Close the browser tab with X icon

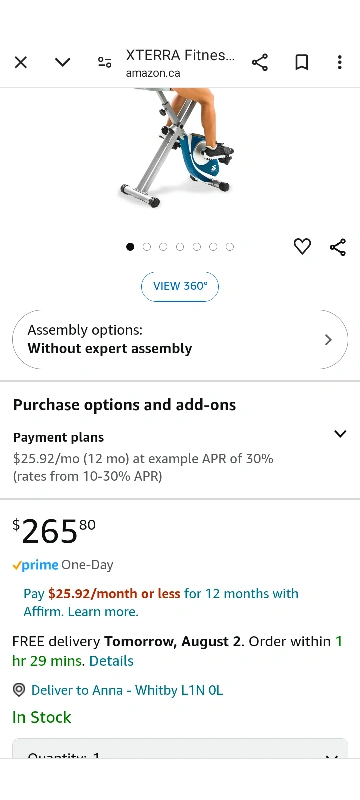20,62
